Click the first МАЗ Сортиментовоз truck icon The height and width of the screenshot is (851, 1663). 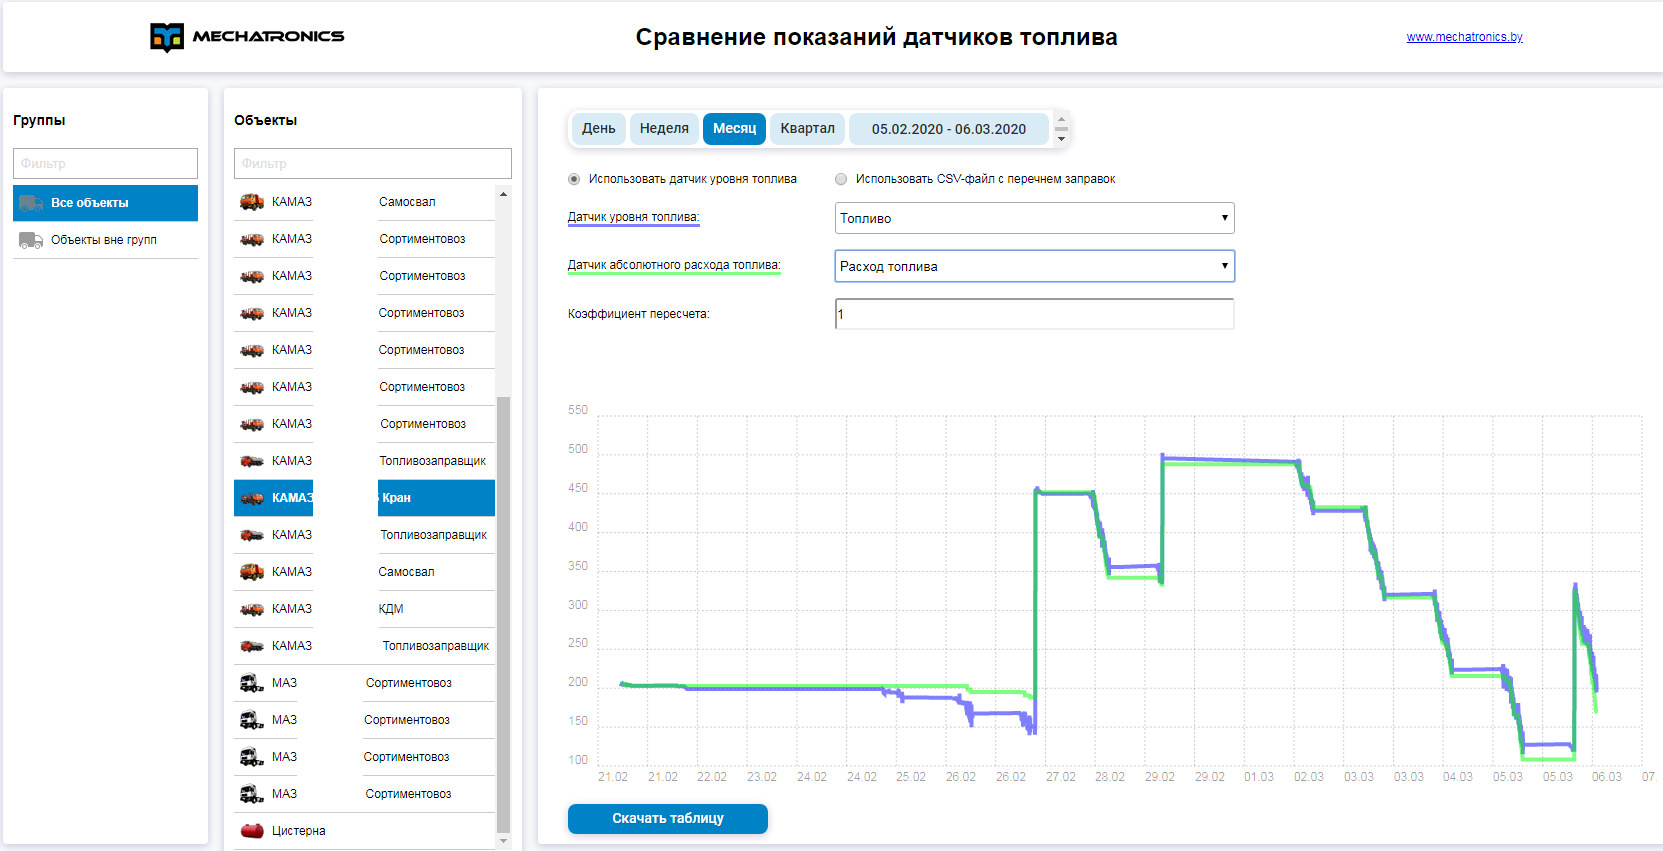(x=251, y=683)
